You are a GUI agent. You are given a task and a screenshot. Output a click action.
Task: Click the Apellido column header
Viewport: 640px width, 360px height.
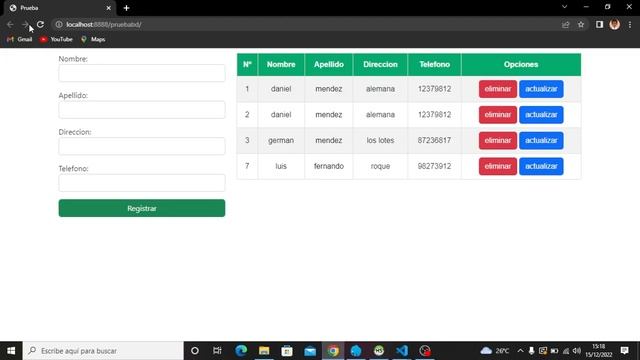pyautogui.click(x=329, y=64)
